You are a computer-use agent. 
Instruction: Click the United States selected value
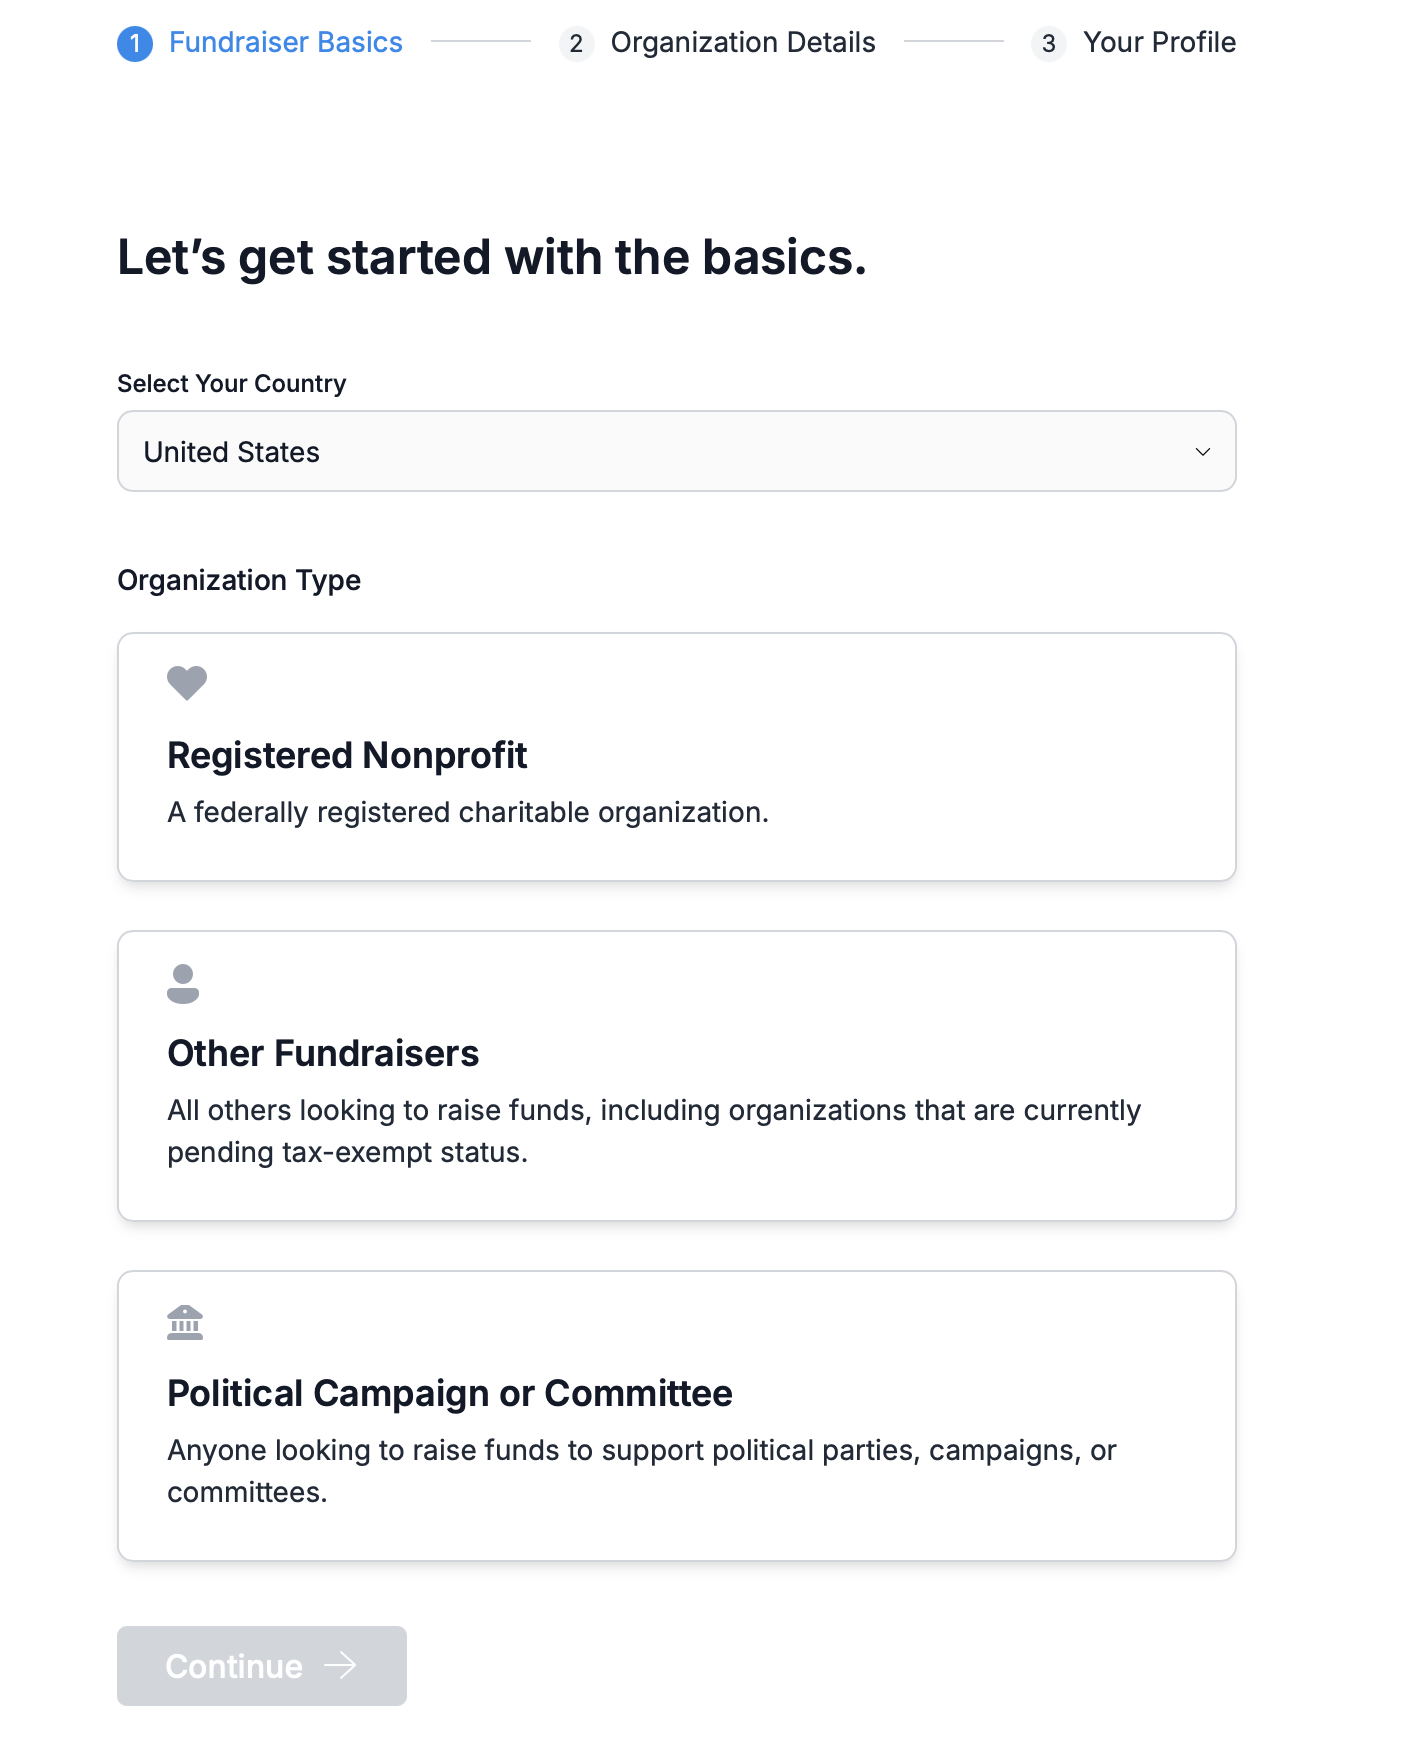tap(232, 452)
